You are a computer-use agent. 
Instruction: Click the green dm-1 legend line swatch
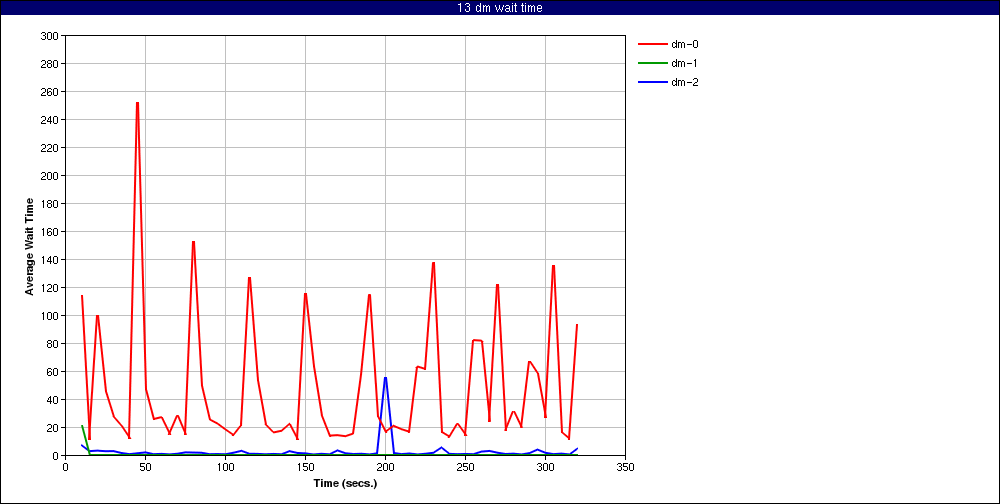[x=651, y=63]
